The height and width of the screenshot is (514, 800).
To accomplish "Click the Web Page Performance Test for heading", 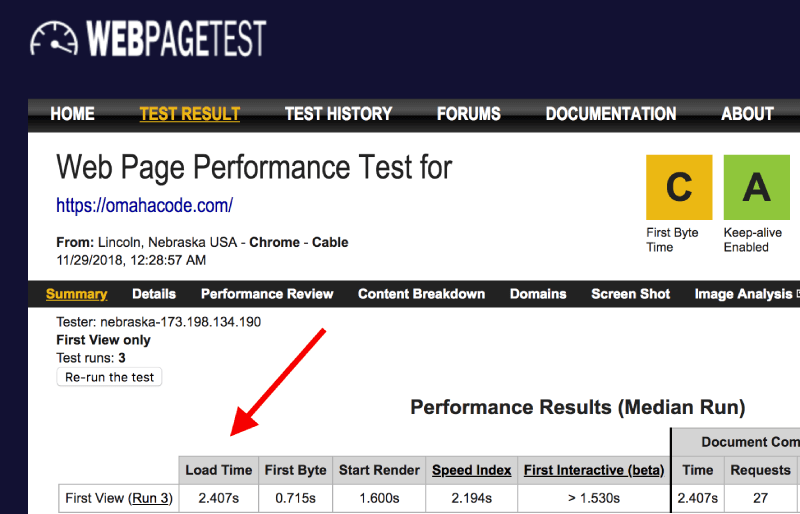I will click(254, 167).
